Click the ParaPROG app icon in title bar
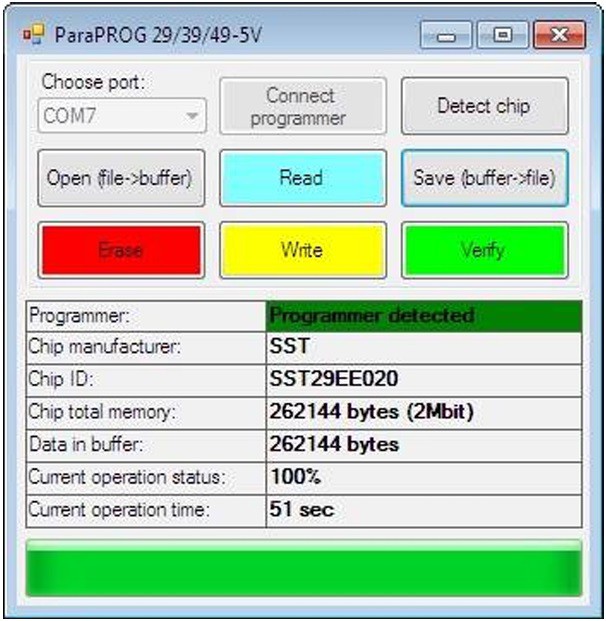 point(33,35)
